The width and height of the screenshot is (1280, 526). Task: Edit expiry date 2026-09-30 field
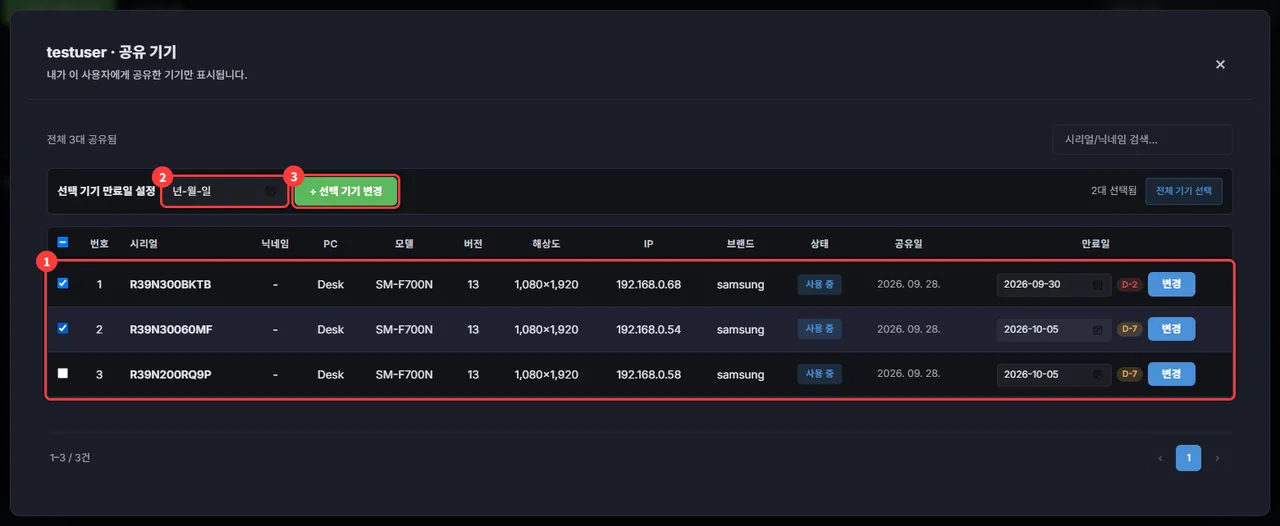click(1053, 285)
